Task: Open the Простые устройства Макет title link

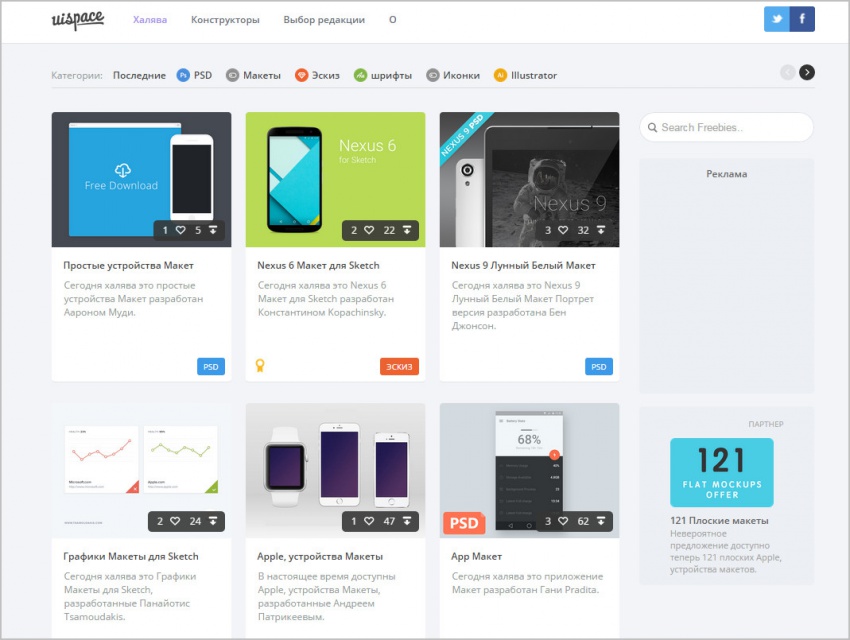Action: pyautogui.click(x=128, y=265)
